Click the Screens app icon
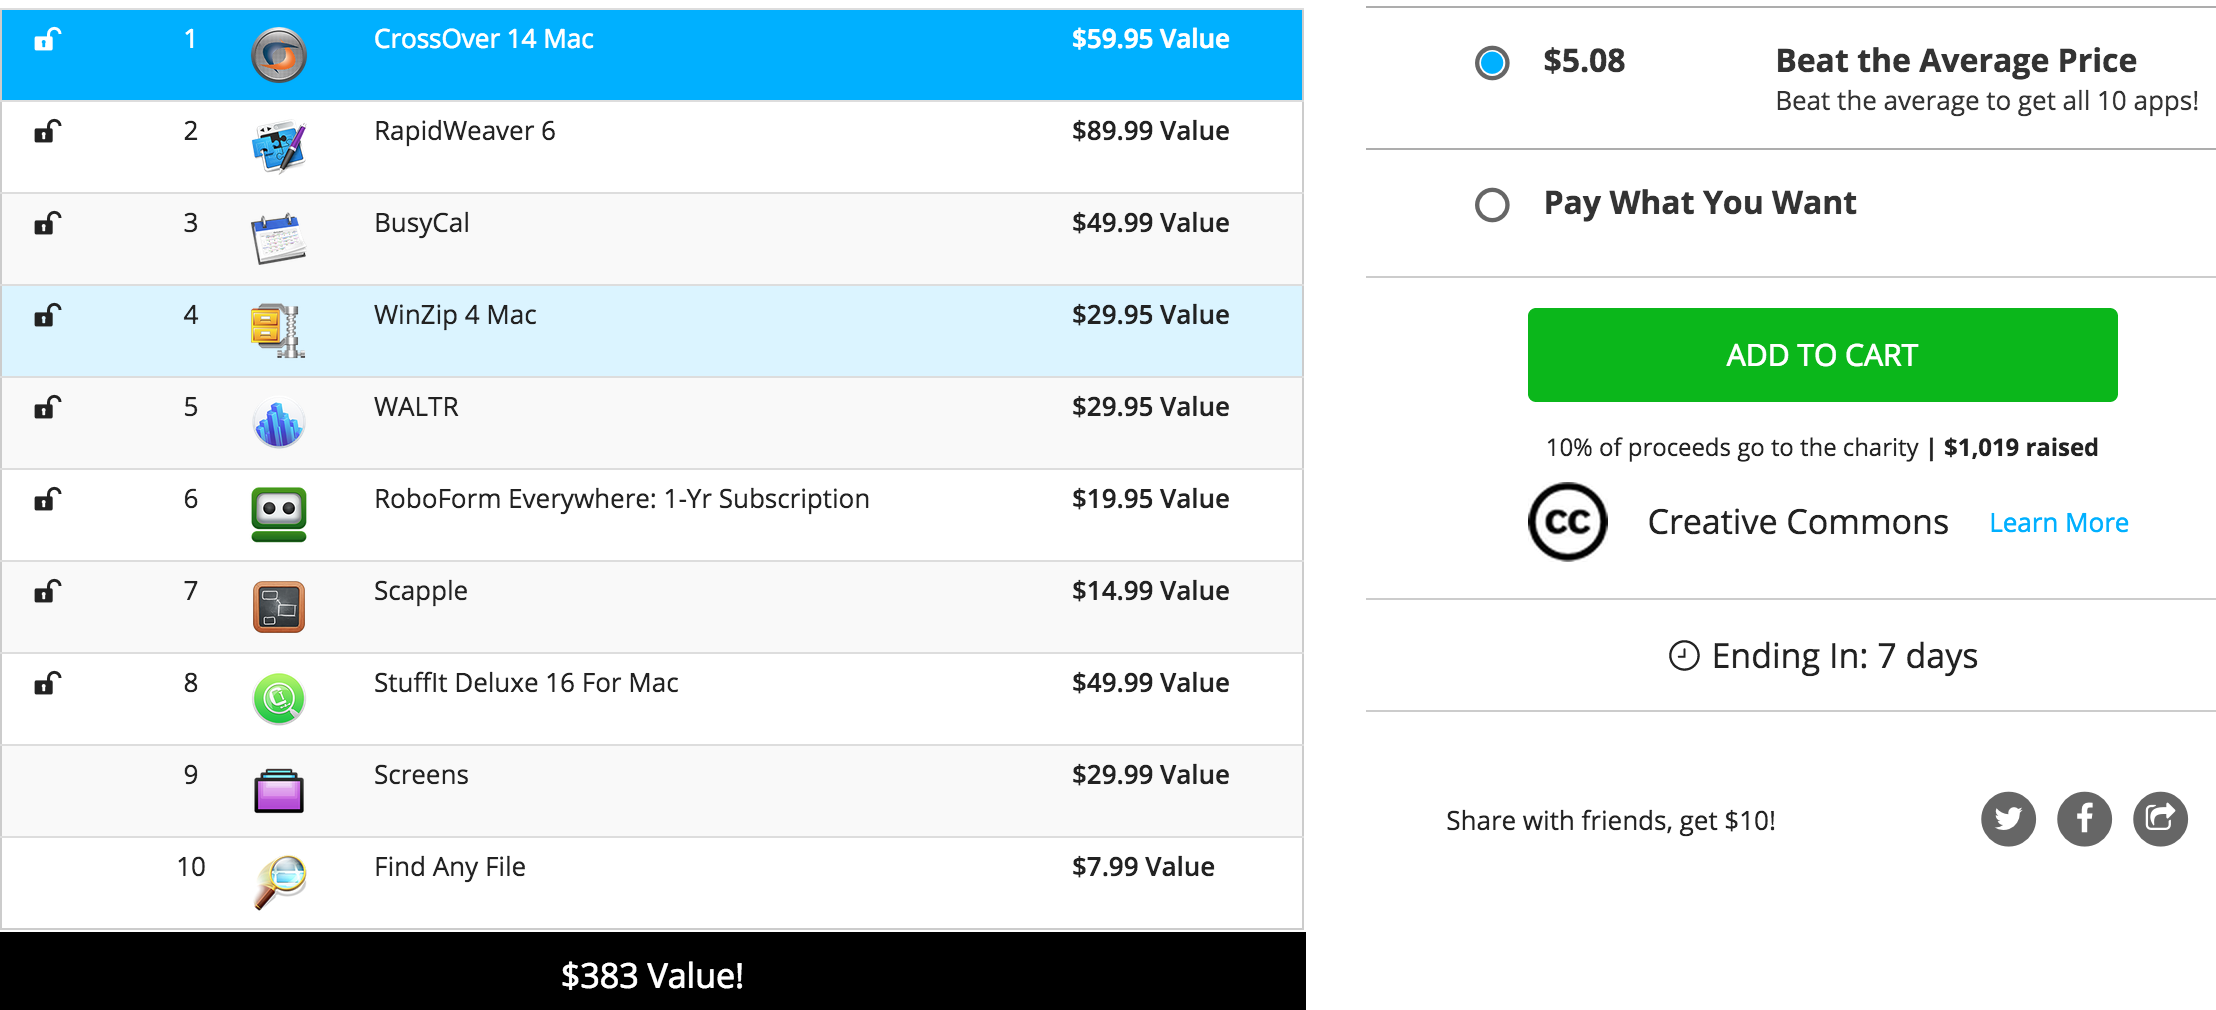Image resolution: width=2216 pixels, height=1010 pixels. (x=280, y=790)
